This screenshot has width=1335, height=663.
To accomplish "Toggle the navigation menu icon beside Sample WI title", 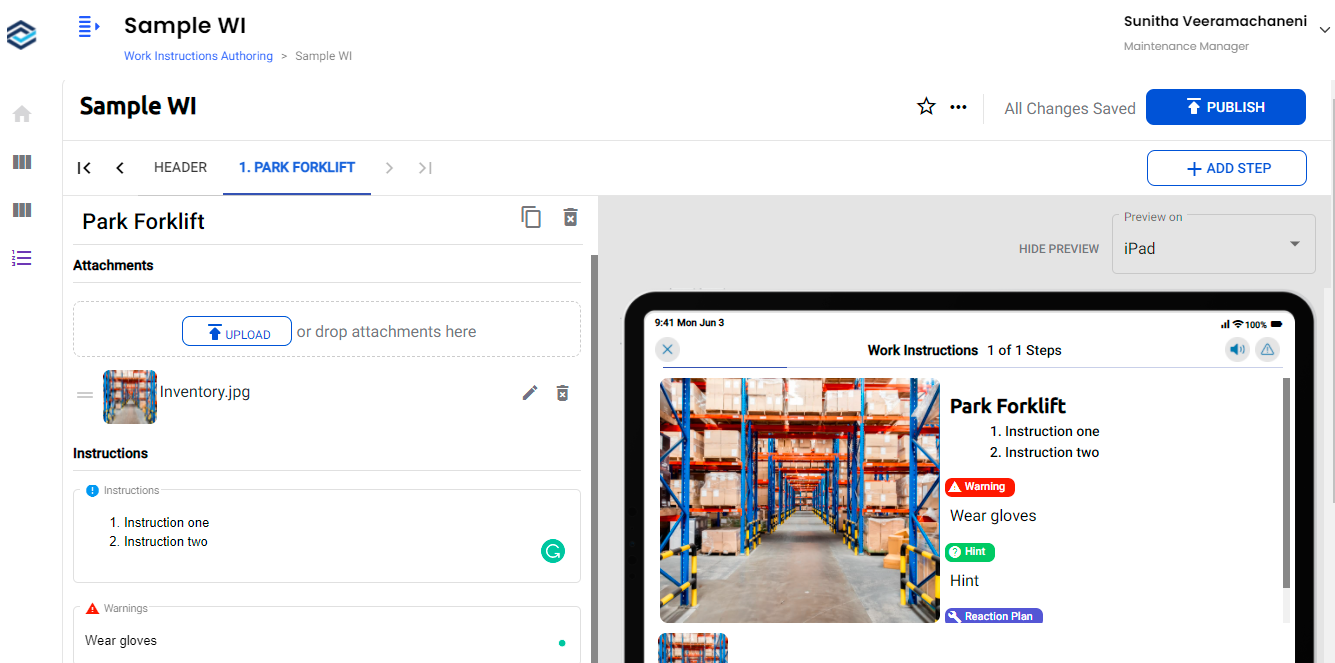I will click(89, 27).
